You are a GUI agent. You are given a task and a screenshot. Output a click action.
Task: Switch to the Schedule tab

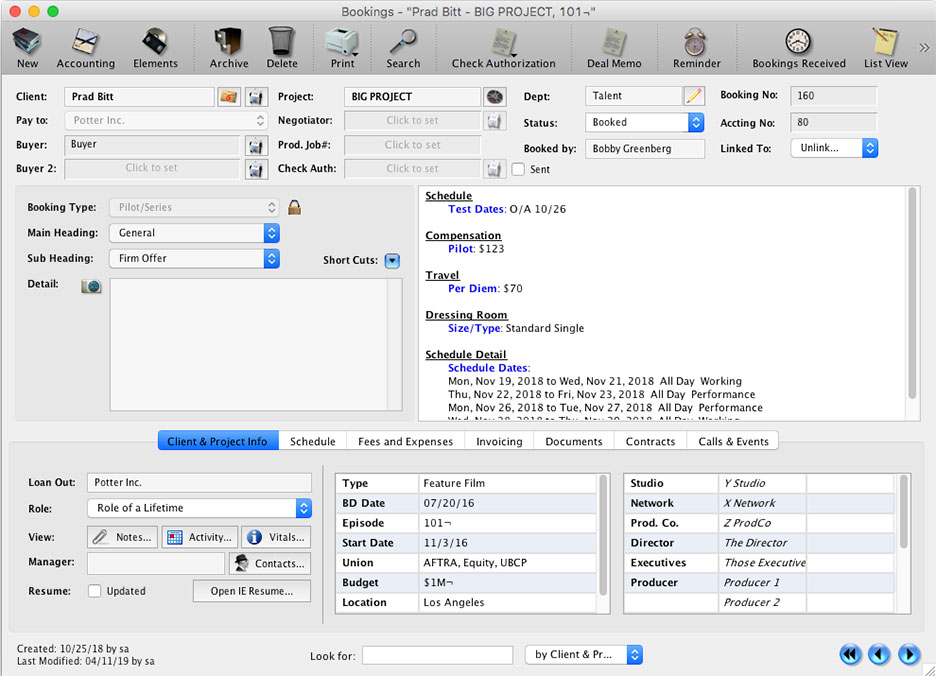coord(312,441)
